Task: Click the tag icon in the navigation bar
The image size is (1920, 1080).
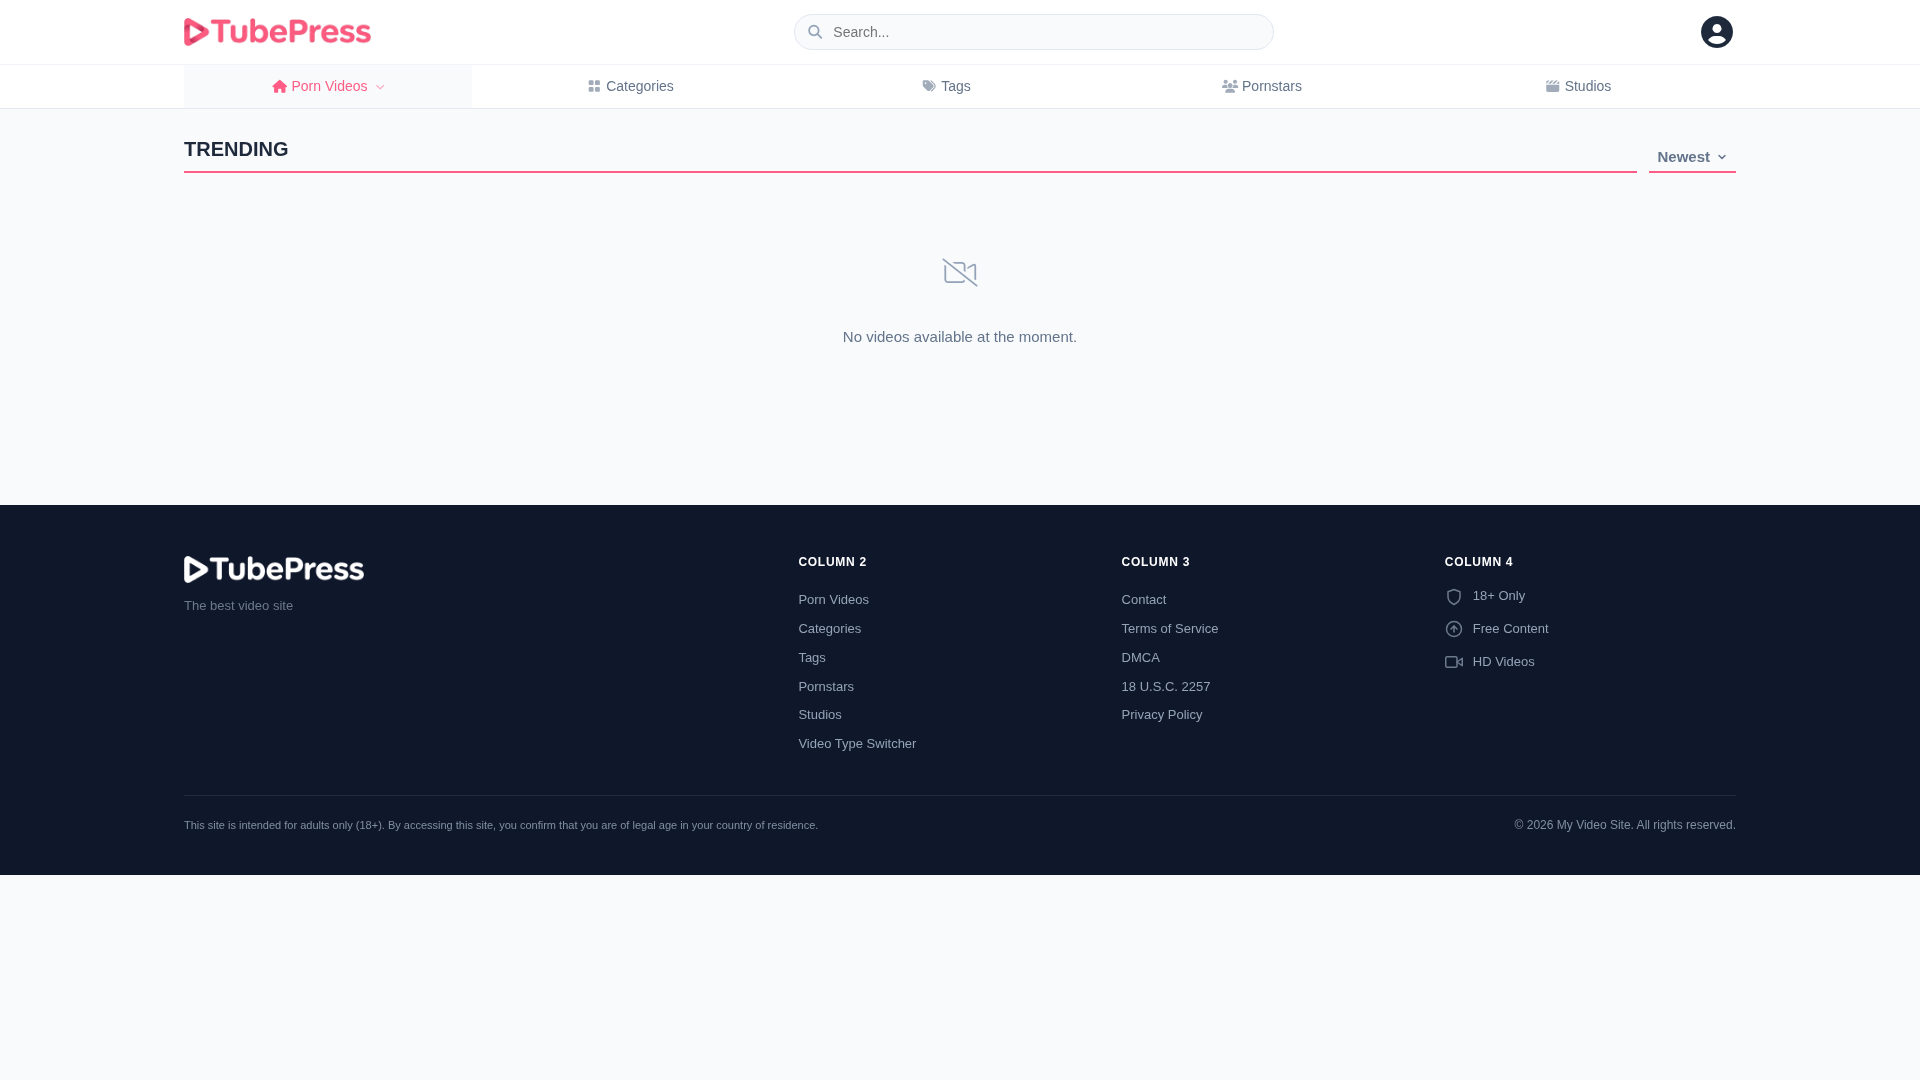Action: click(x=927, y=86)
